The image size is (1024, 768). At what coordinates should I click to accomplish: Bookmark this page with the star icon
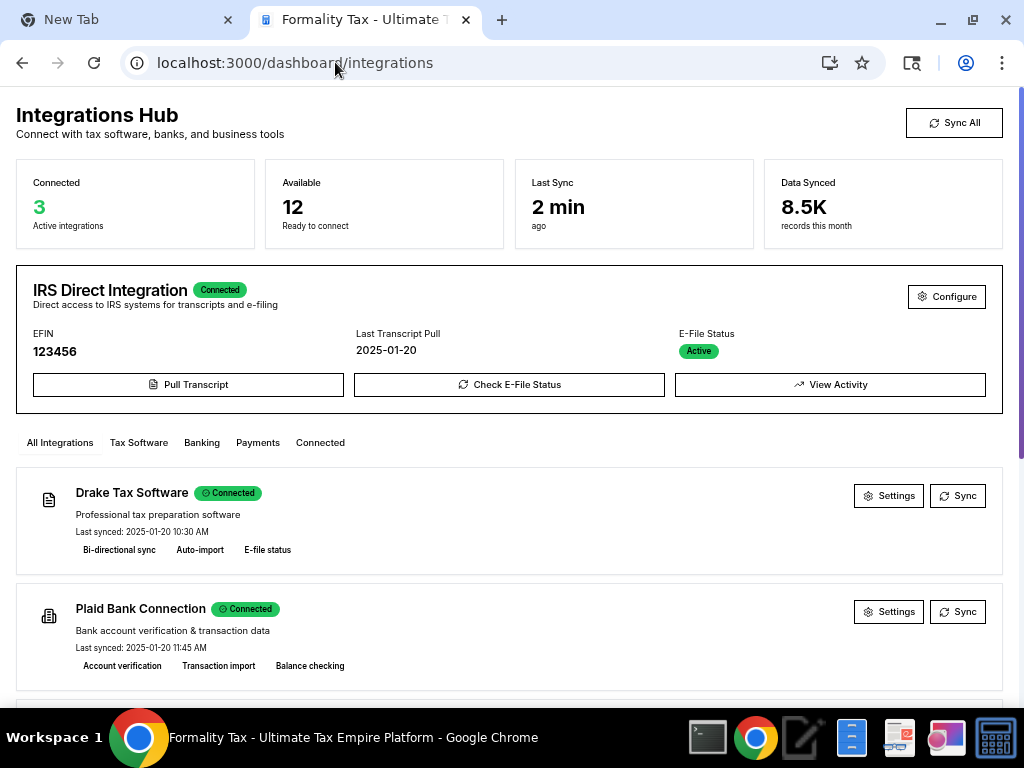point(862,63)
